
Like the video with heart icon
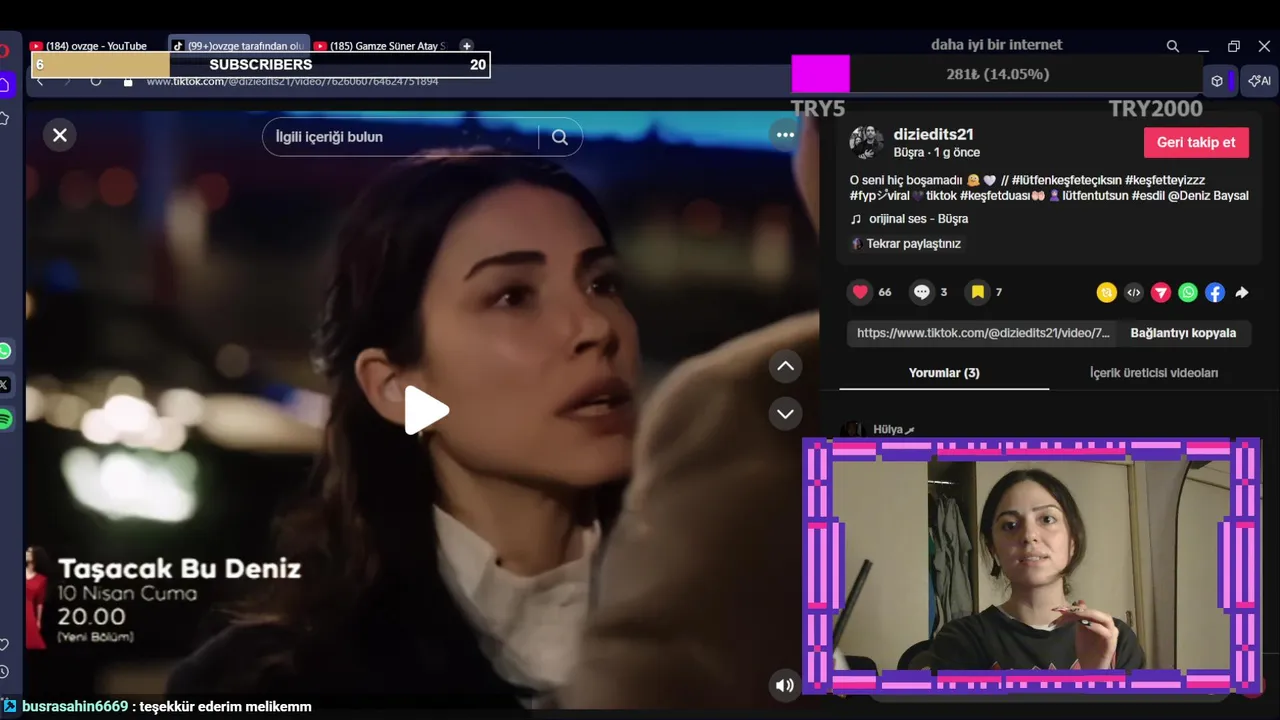pyautogui.click(x=860, y=292)
